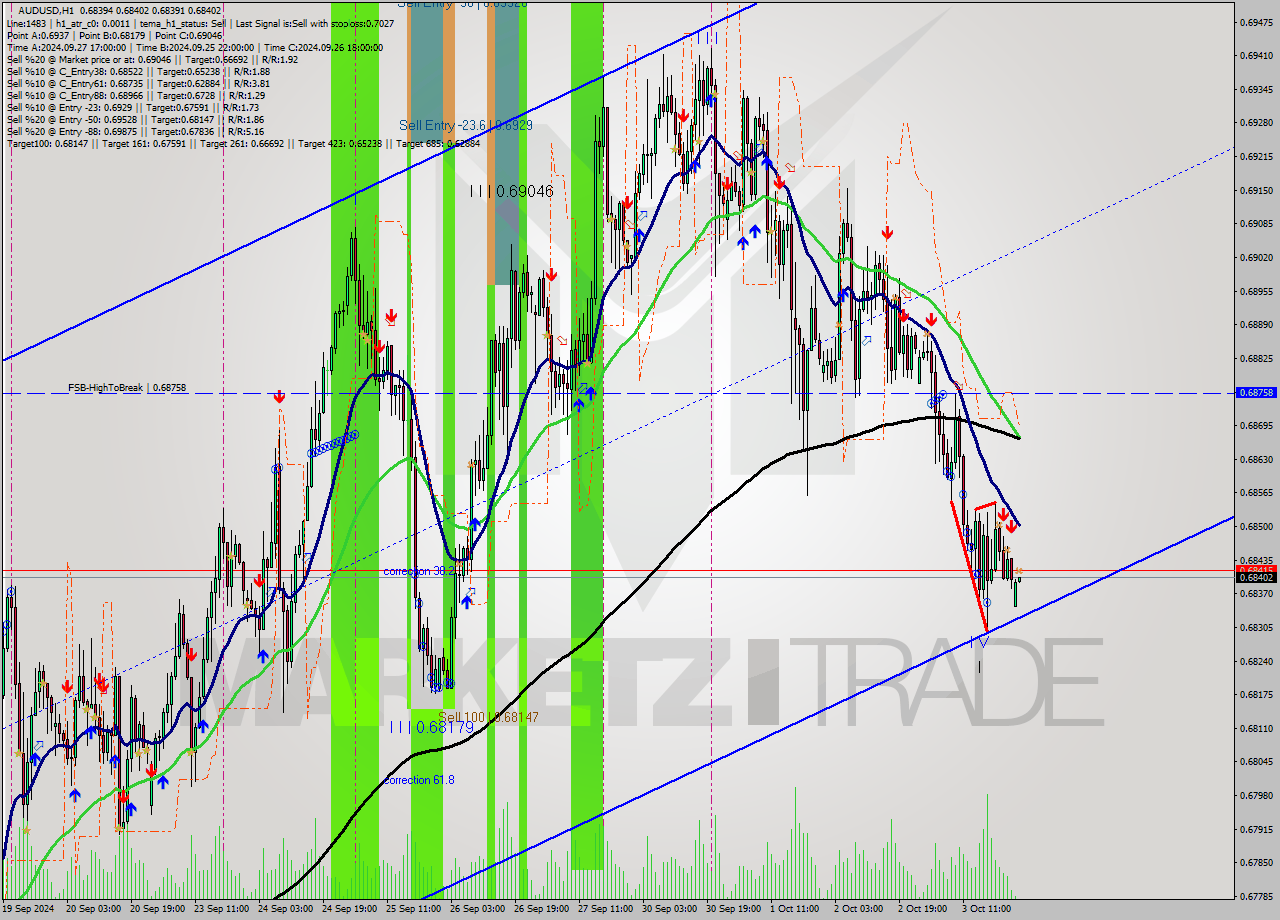The height and width of the screenshot is (920, 1280).
Task: Click the '26 Sep 03:00' time axis label
Action: point(478,910)
